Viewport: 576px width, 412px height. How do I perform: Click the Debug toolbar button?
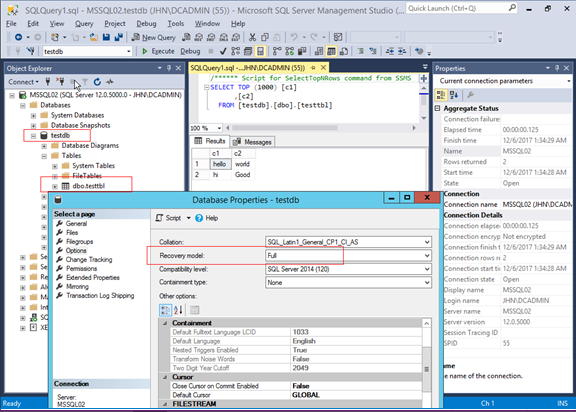(190, 51)
